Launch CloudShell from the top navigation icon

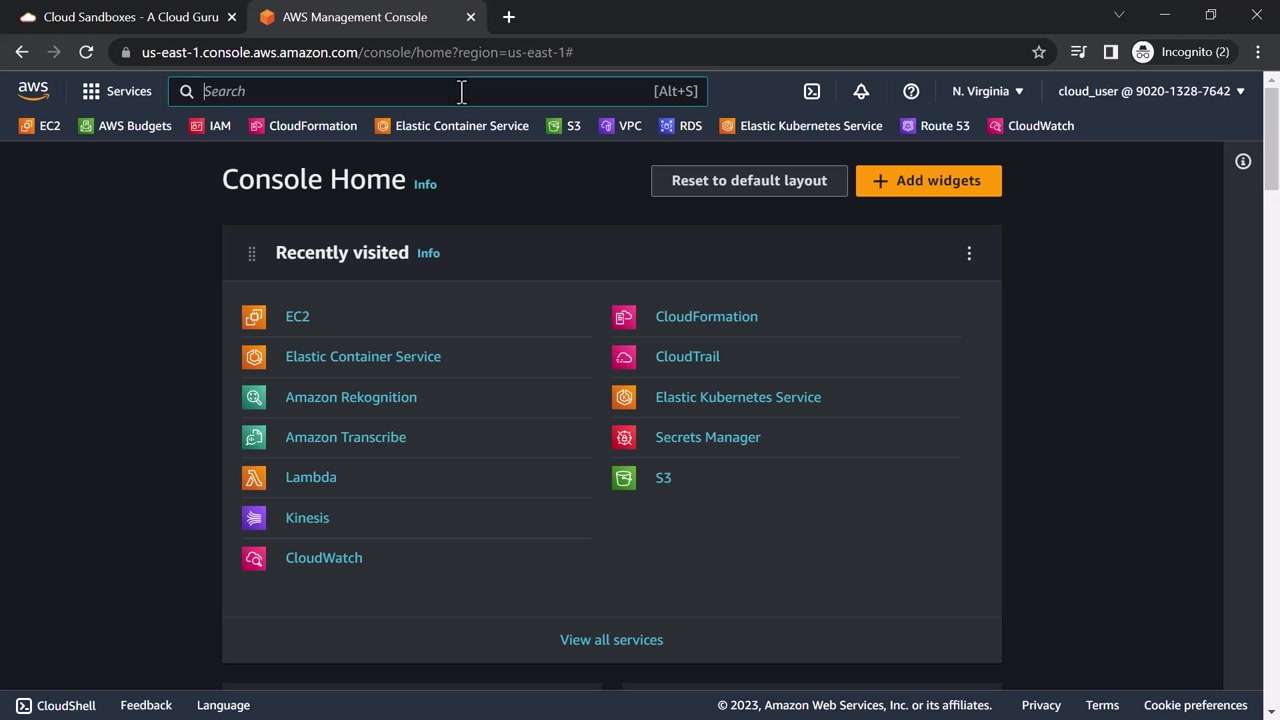[x=812, y=91]
